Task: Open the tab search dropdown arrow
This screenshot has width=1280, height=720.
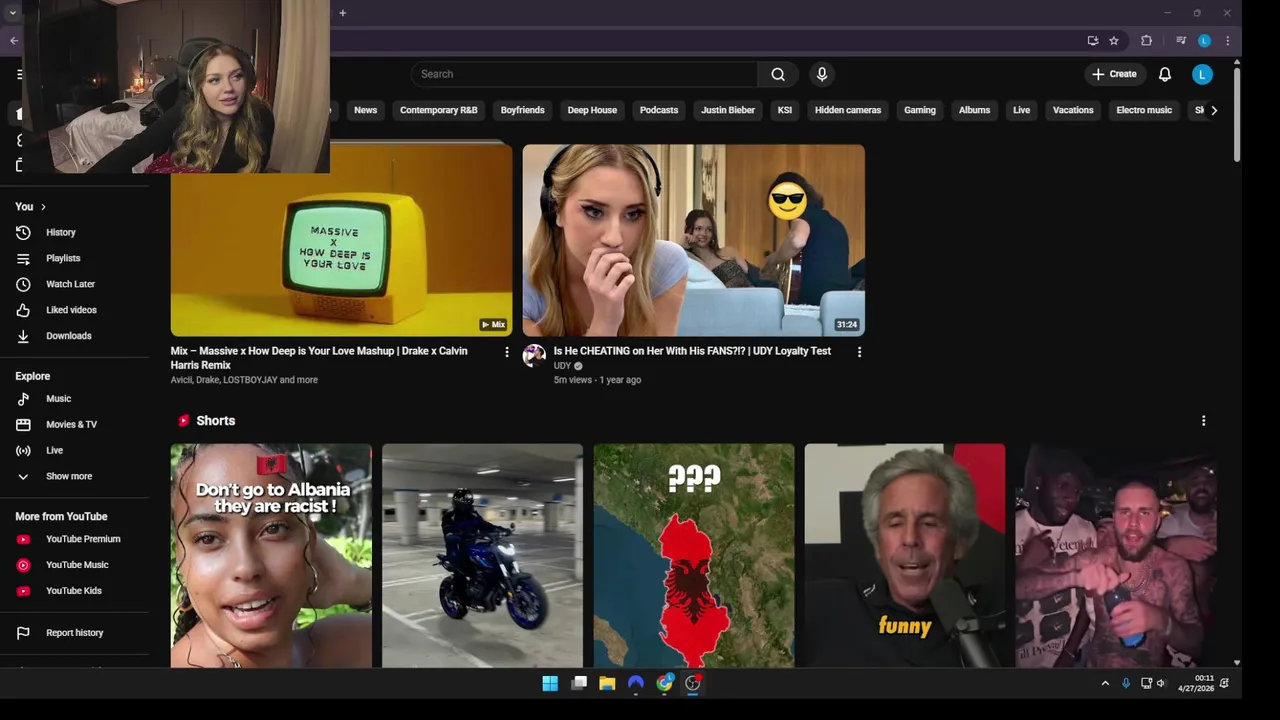Action: pos(12,13)
